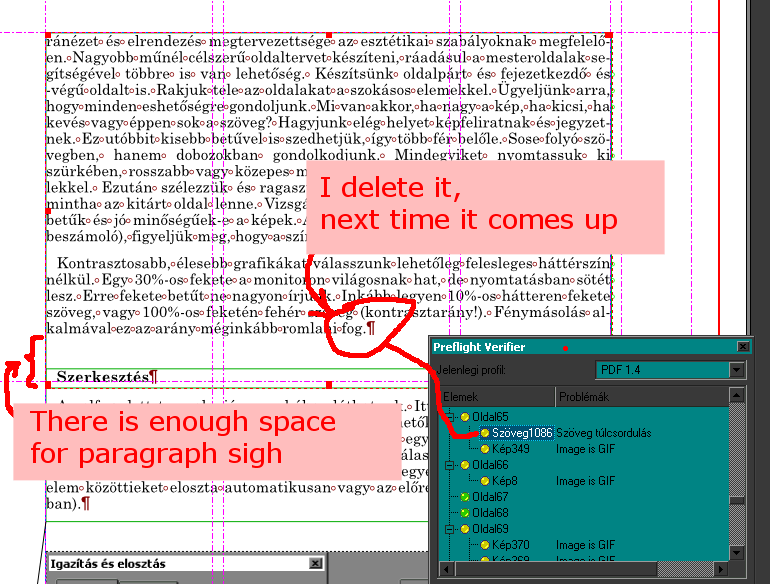Click the yellow status icon for Oldal66
Image resolution: width=770 pixels, height=584 pixels.
tap(465, 465)
